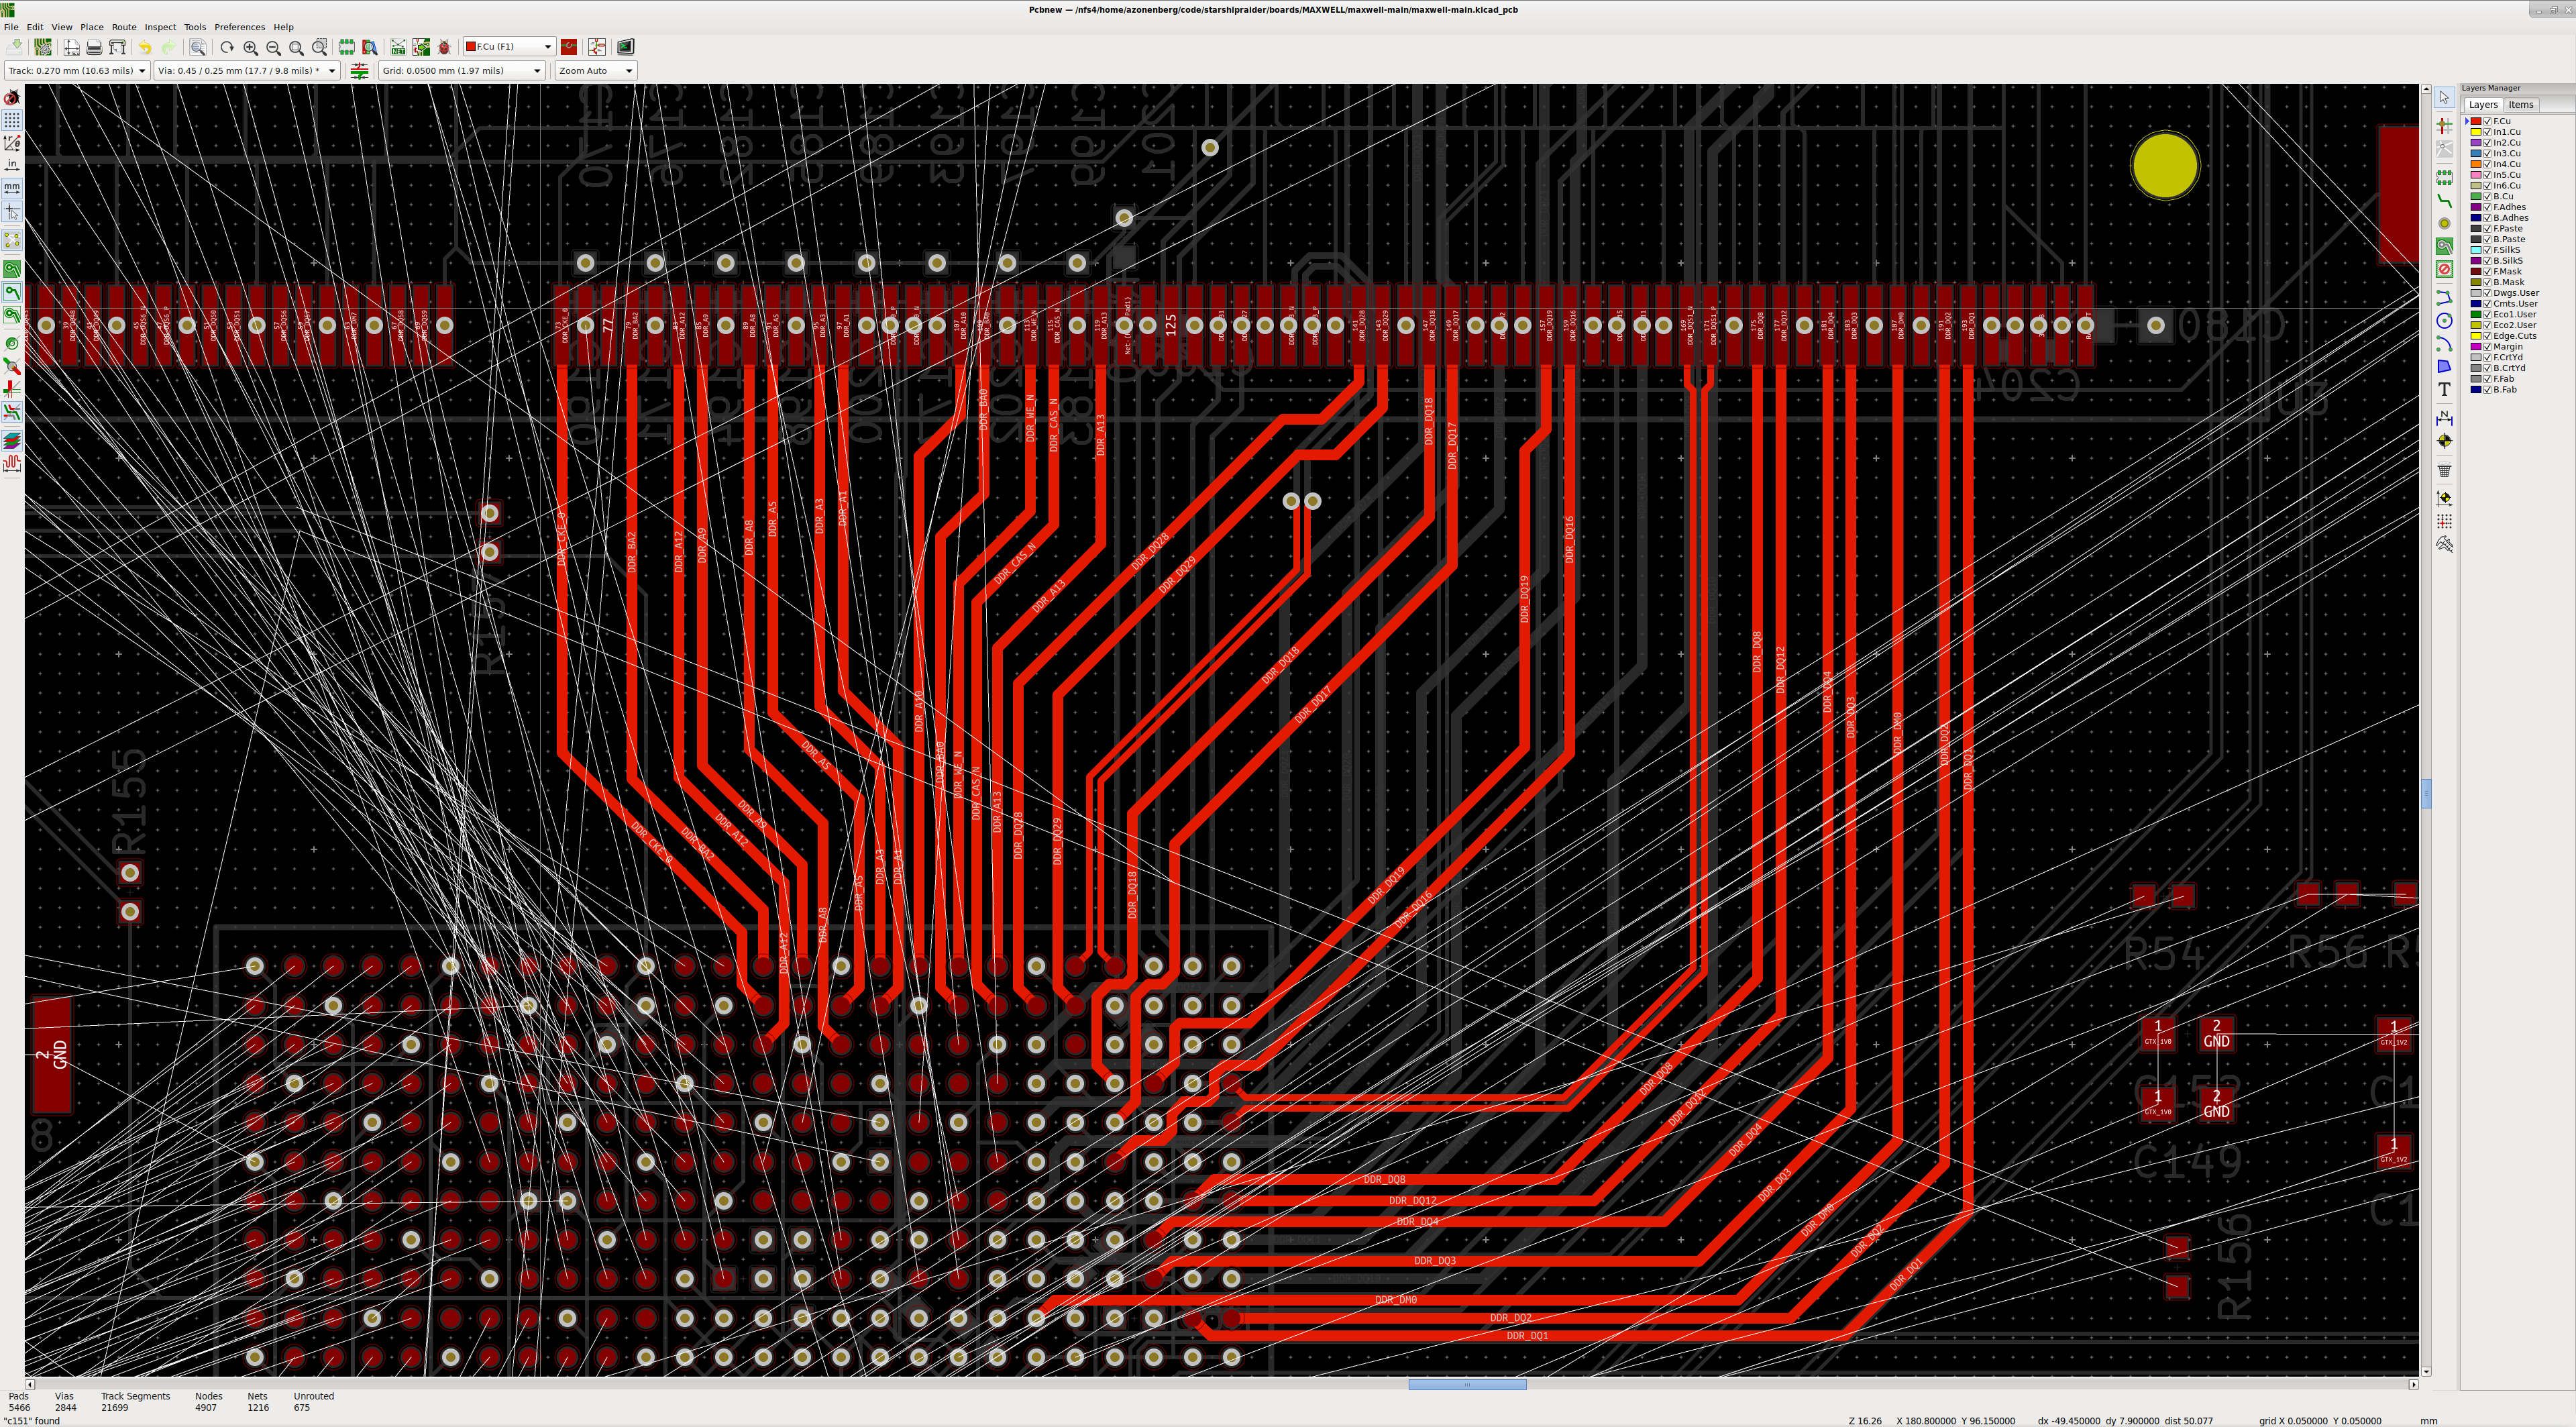The width and height of the screenshot is (2576, 1427).
Task: Toggle ratsnest display button
Action: click(12, 240)
